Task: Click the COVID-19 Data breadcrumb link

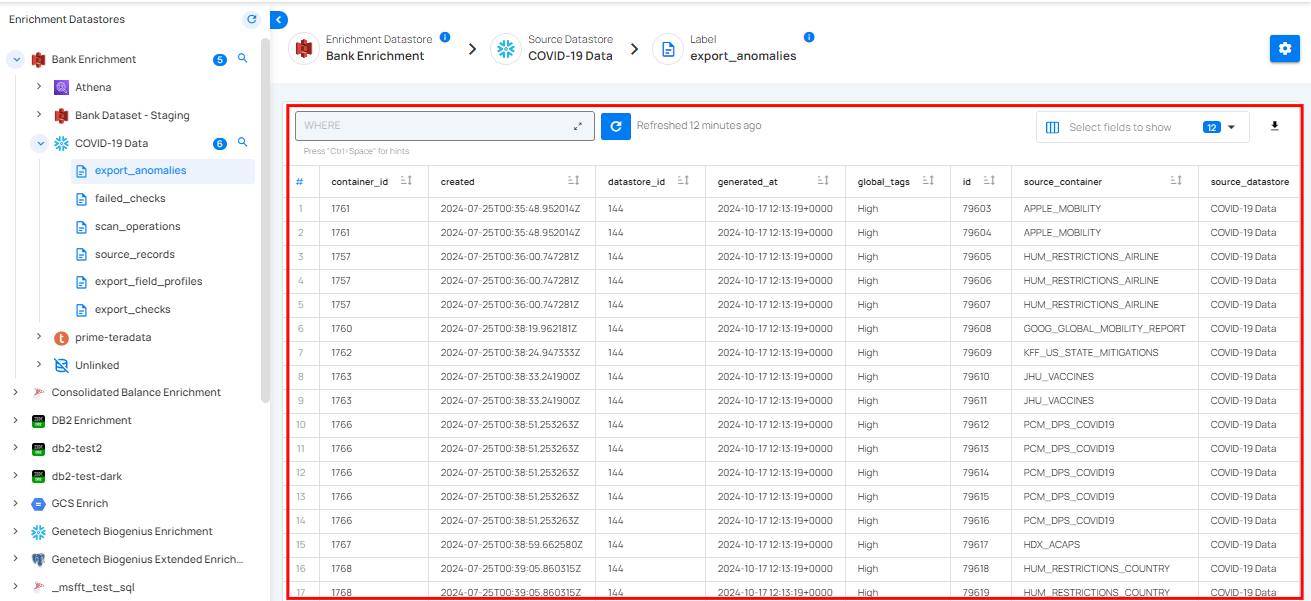Action: click(x=570, y=56)
